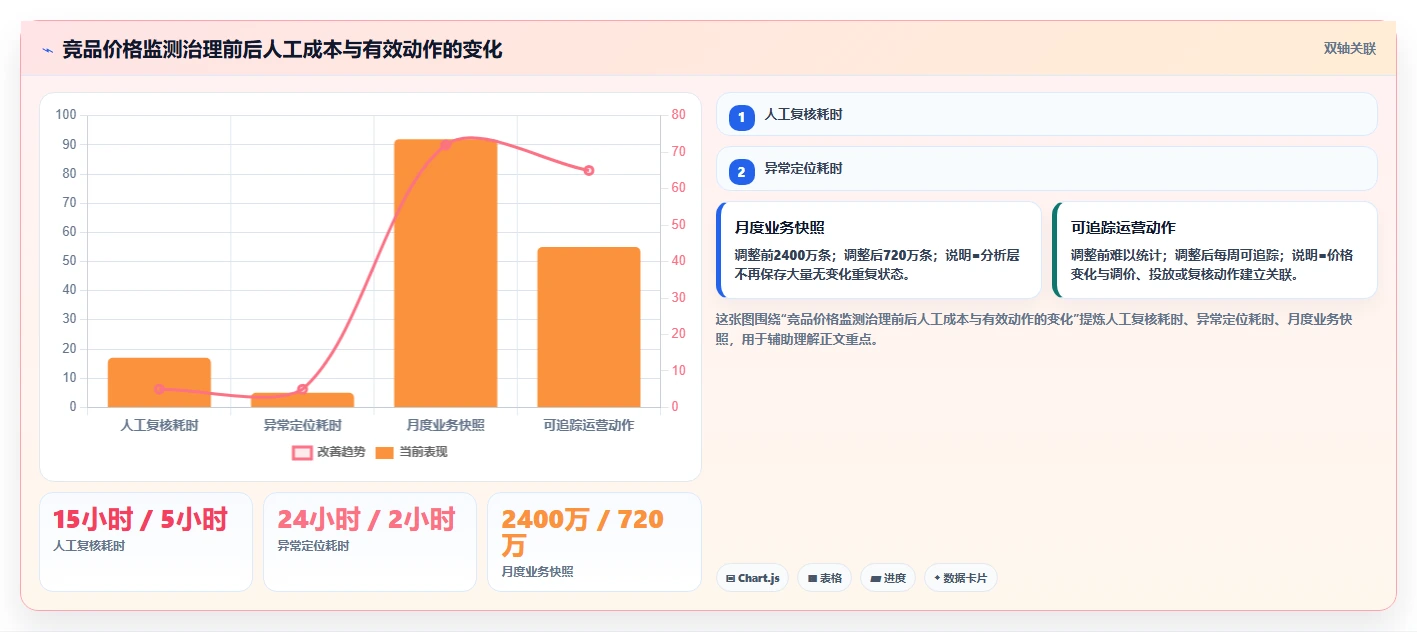Click the 2400万 / 720万 stat card
The image size is (1417, 632).
[x=594, y=542]
